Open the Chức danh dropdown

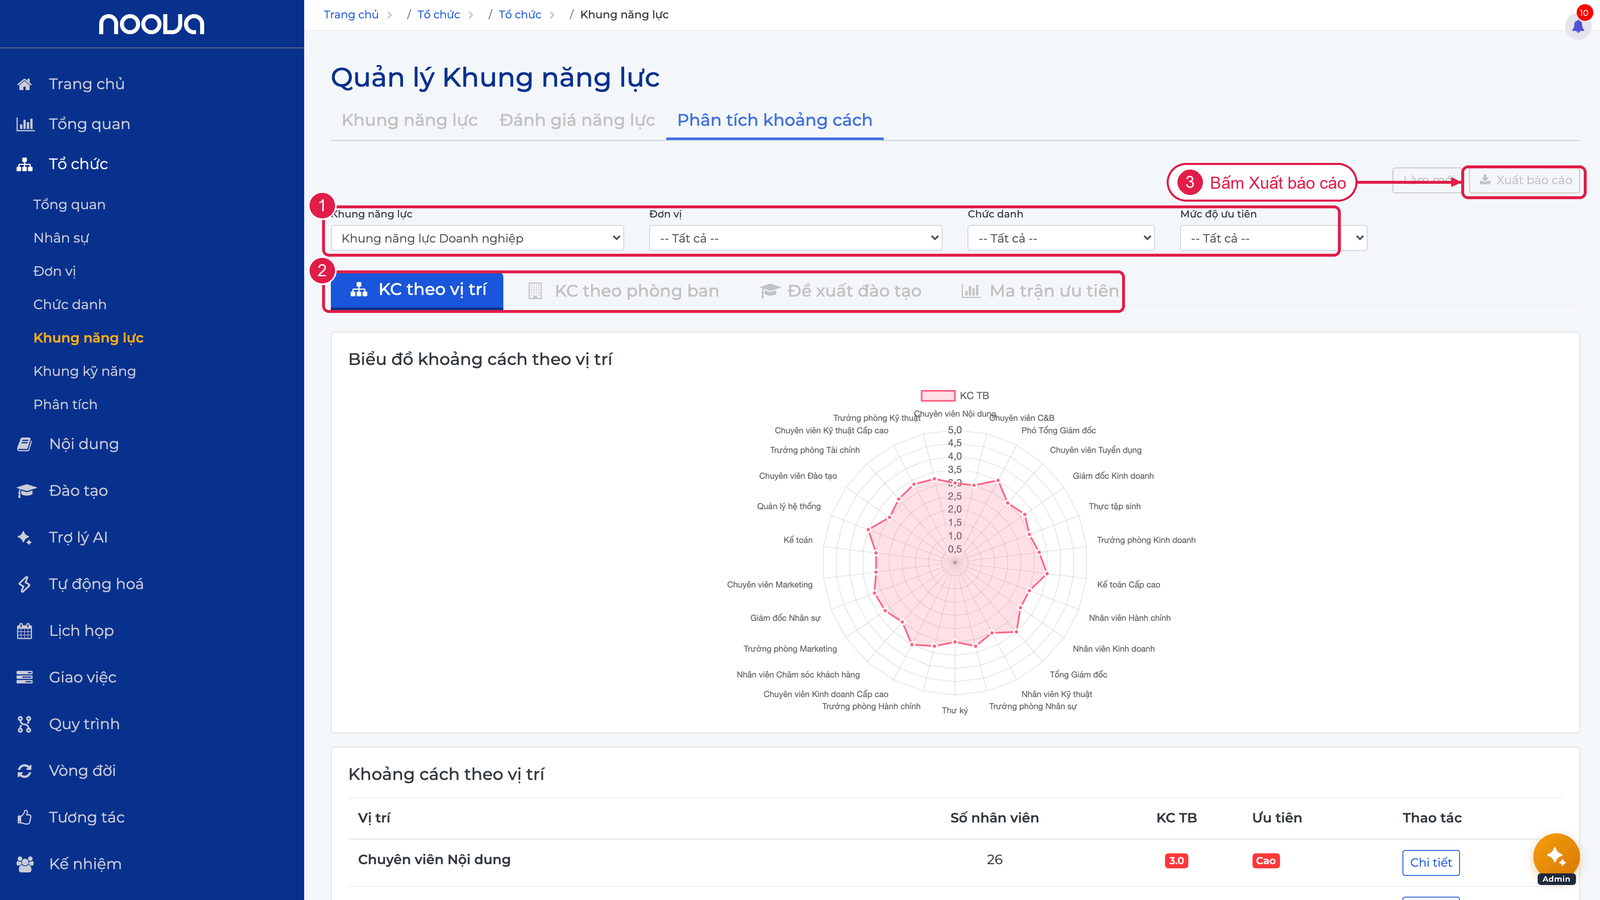[x=1061, y=238]
